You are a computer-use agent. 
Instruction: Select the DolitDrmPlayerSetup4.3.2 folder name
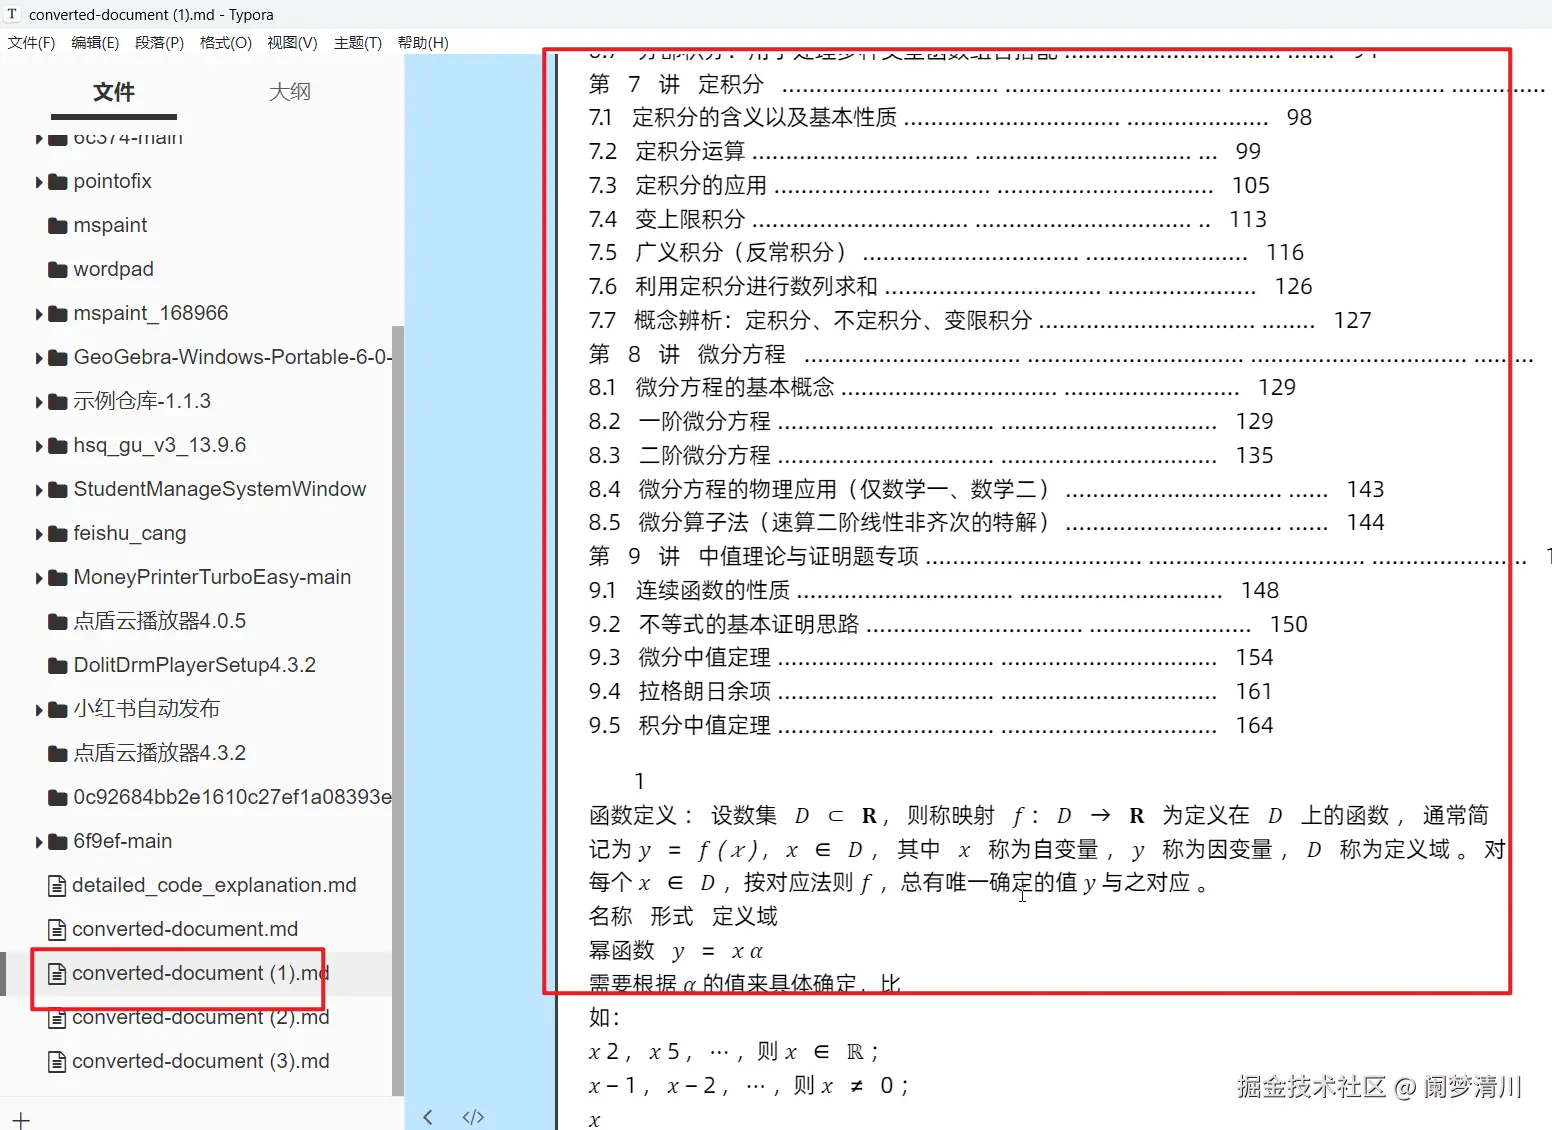pyautogui.click(x=195, y=666)
